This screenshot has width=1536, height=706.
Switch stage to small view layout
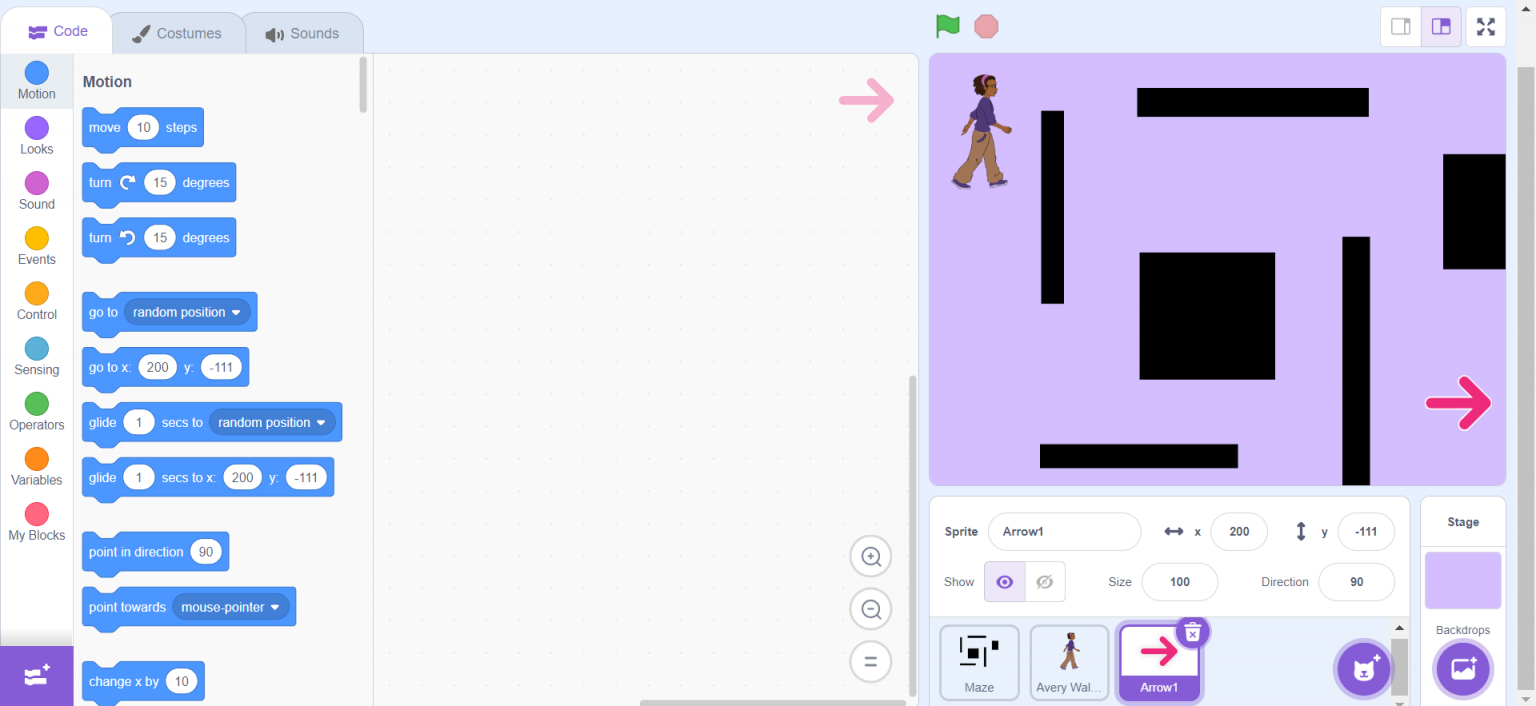coord(1400,26)
